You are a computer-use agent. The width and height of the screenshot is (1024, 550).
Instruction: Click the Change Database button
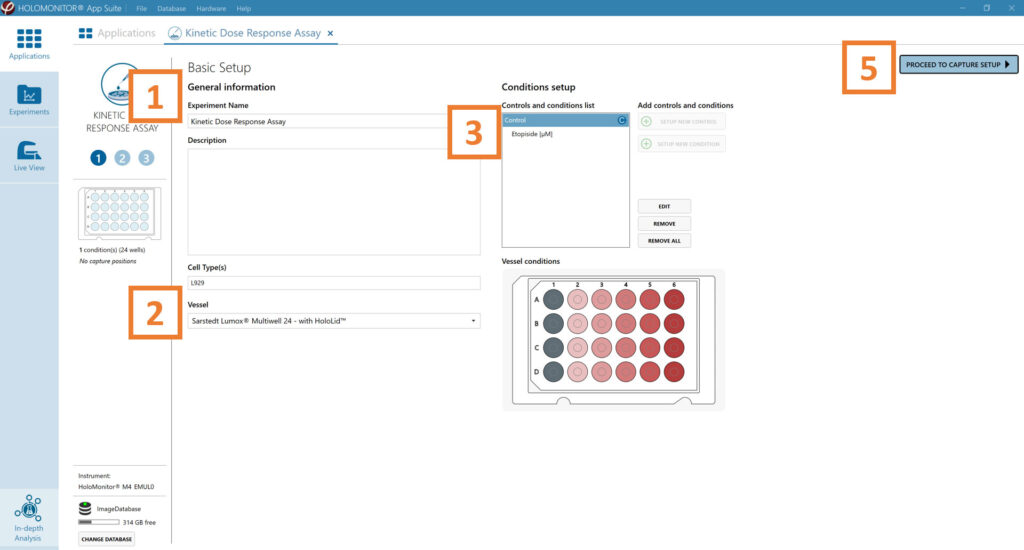pyautogui.click(x=106, y=539)
